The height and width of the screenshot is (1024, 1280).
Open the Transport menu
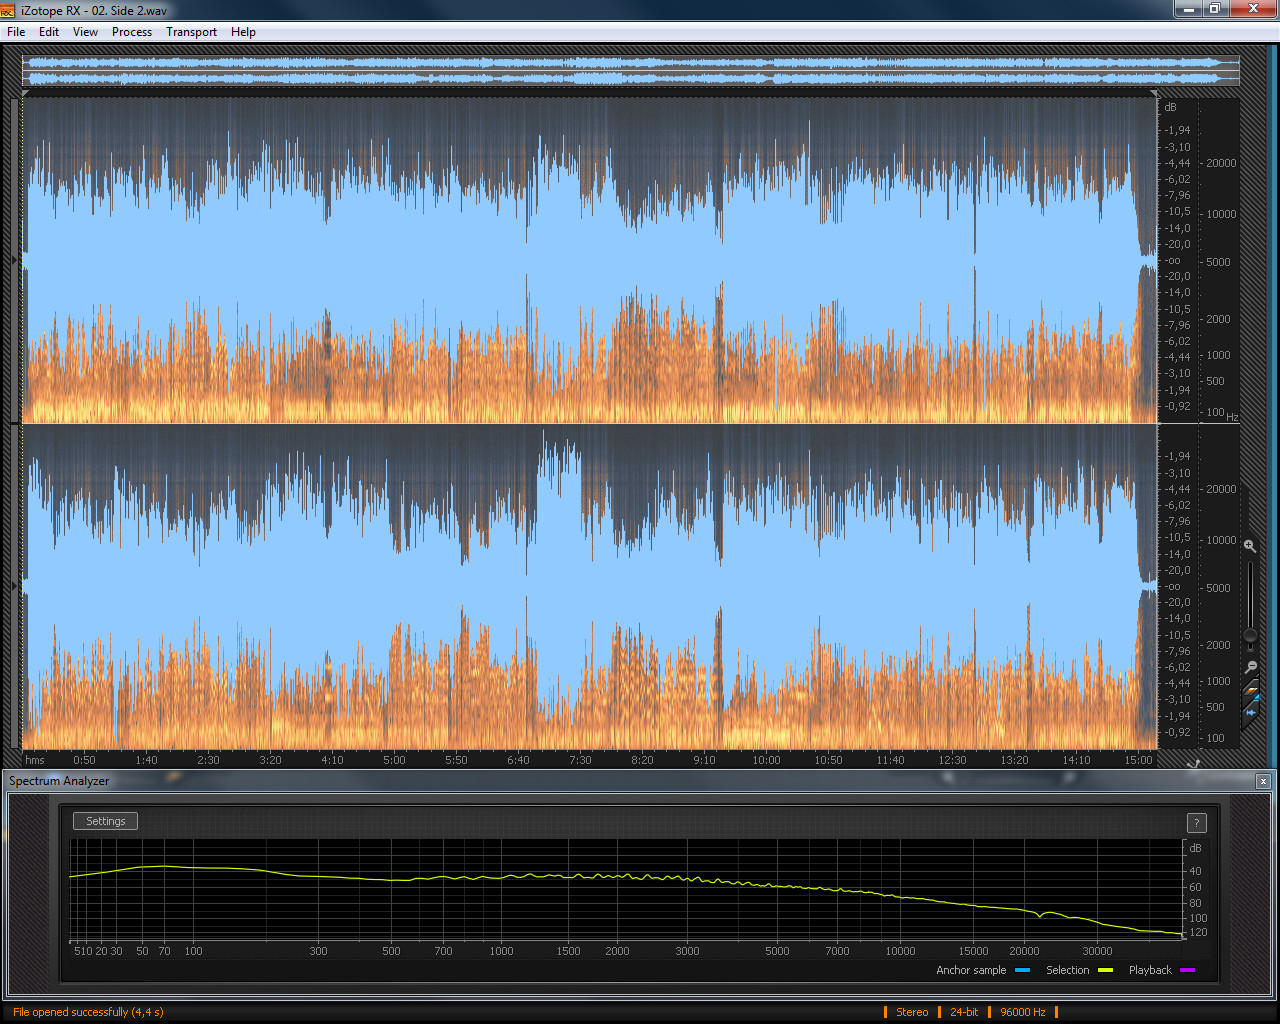(191, 32)
